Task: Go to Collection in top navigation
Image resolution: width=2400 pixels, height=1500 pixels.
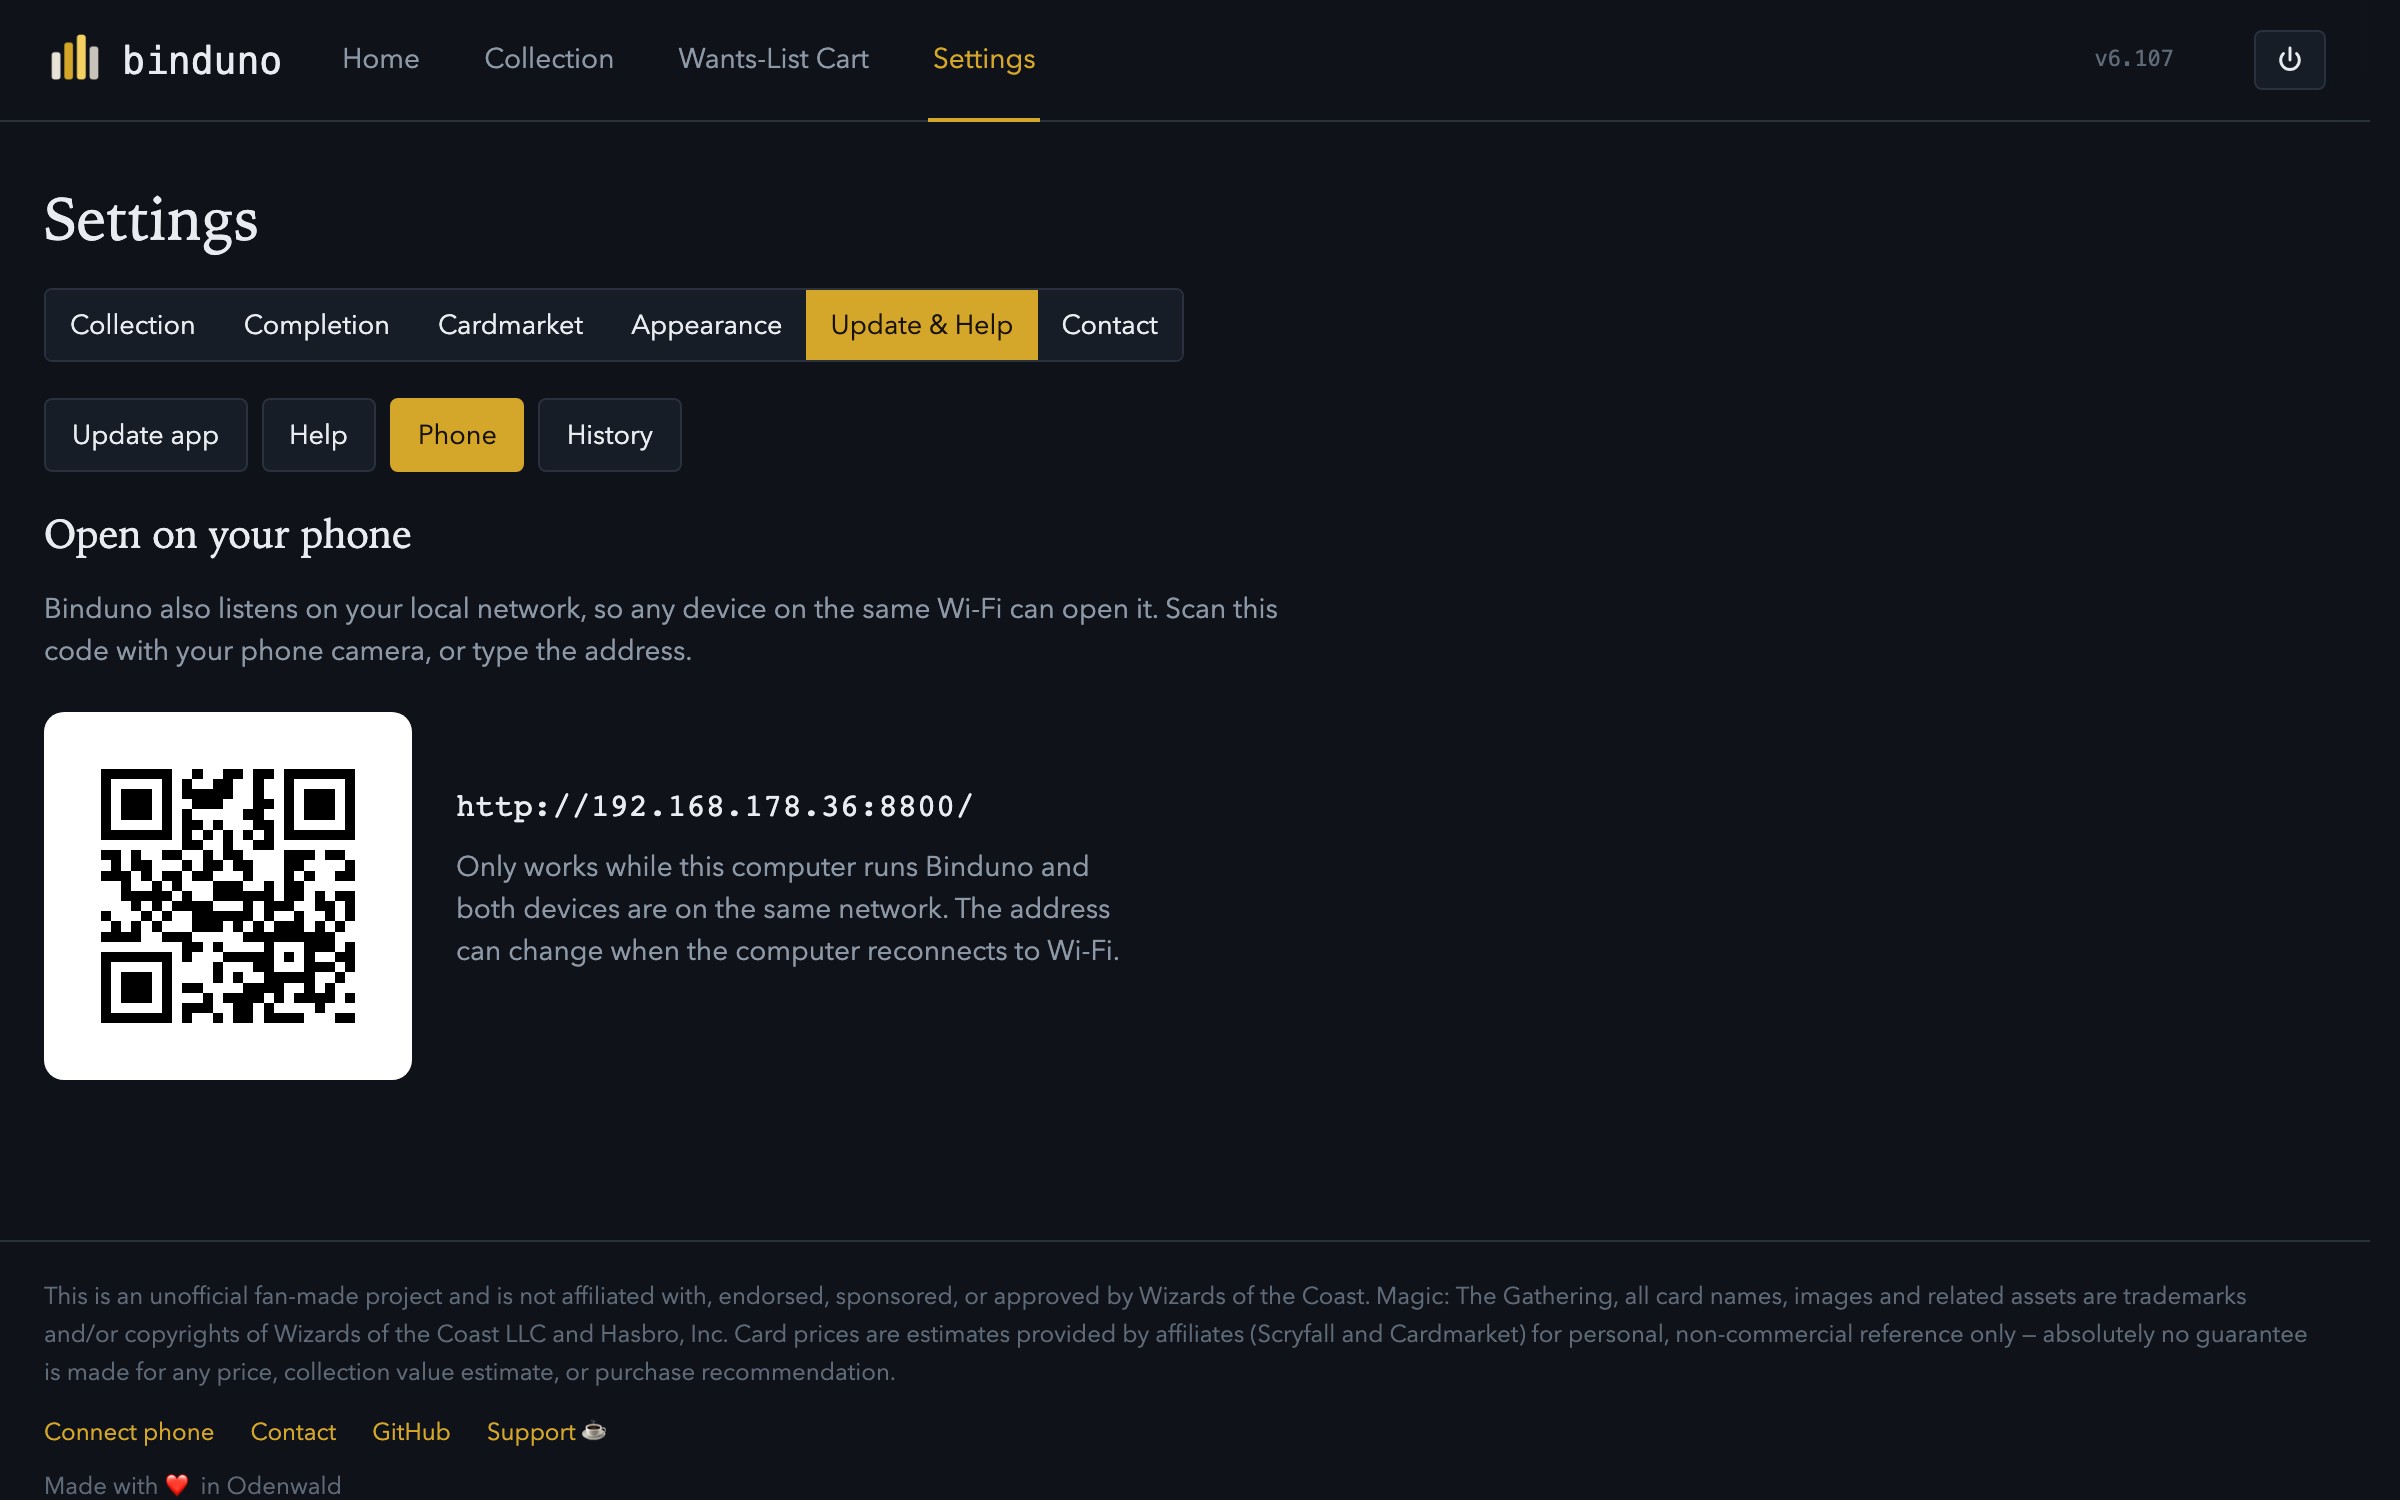Action: 548,59
